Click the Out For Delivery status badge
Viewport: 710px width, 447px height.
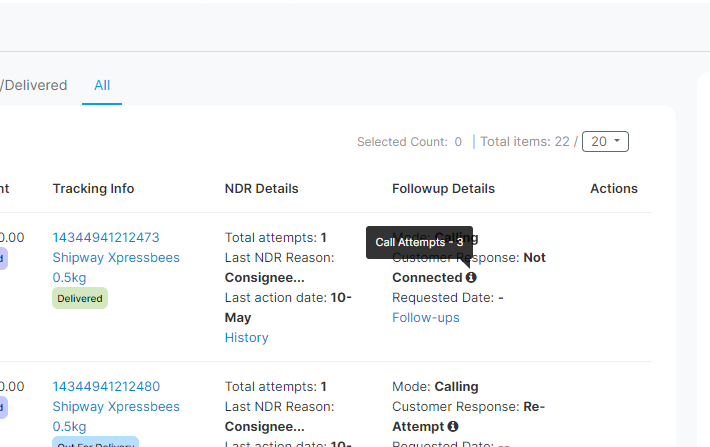(96, 442)
